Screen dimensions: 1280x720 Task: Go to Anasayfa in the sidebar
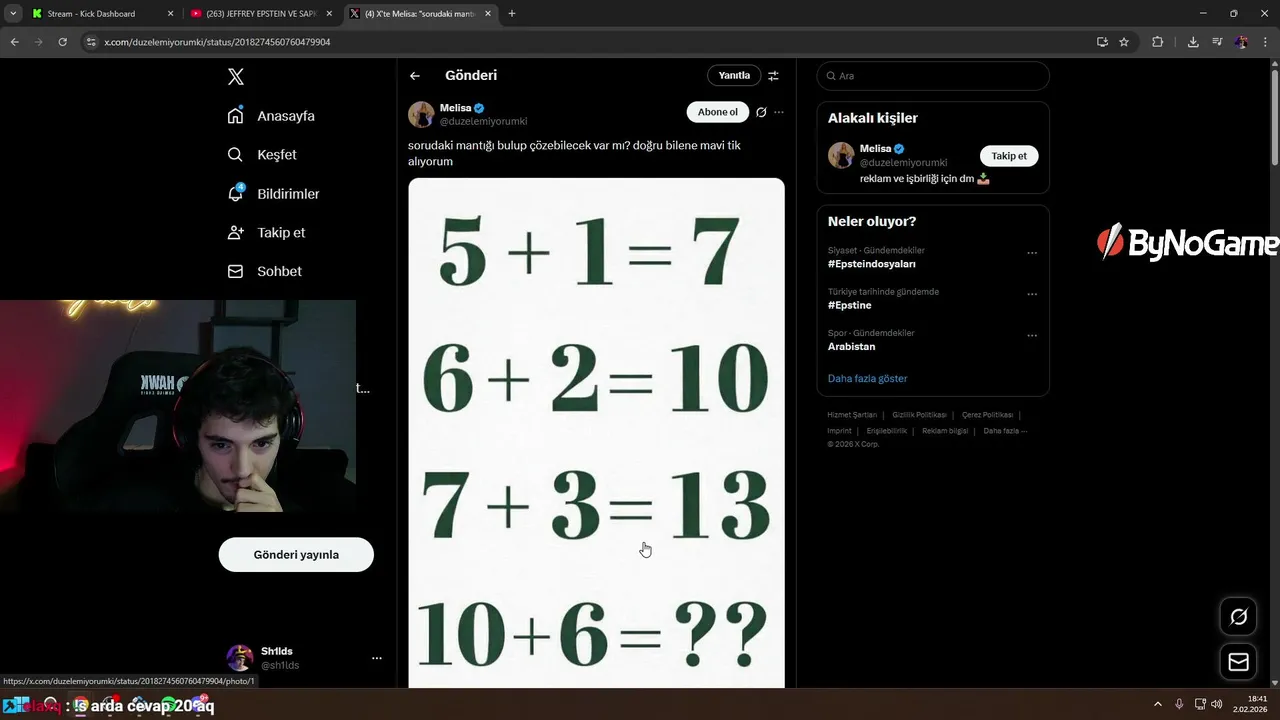coord(271,116)
